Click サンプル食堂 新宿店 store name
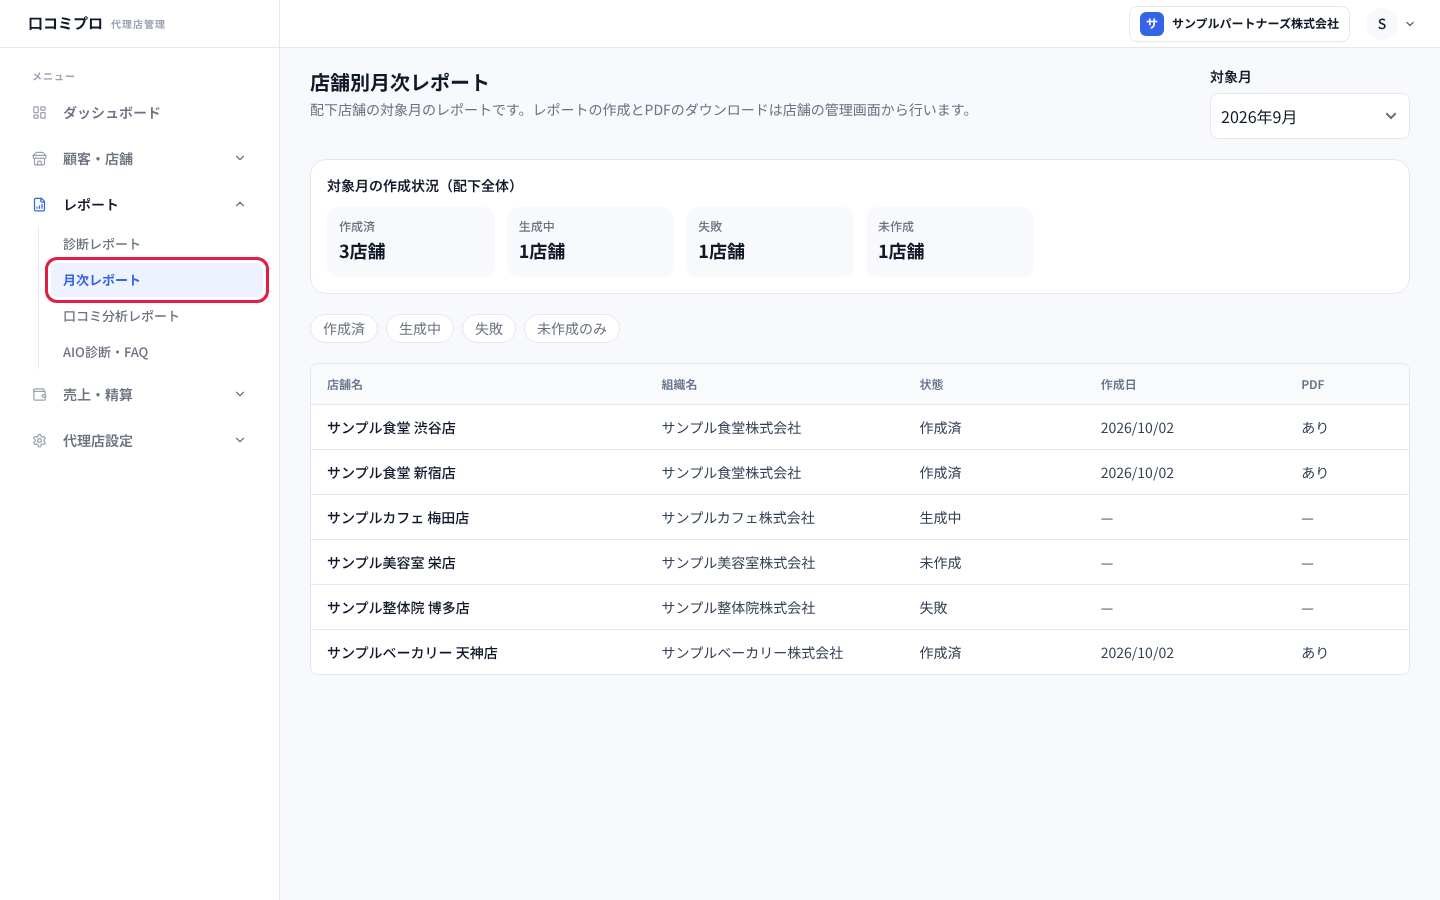Screen dimensions: 1440x900 [391, 473]
